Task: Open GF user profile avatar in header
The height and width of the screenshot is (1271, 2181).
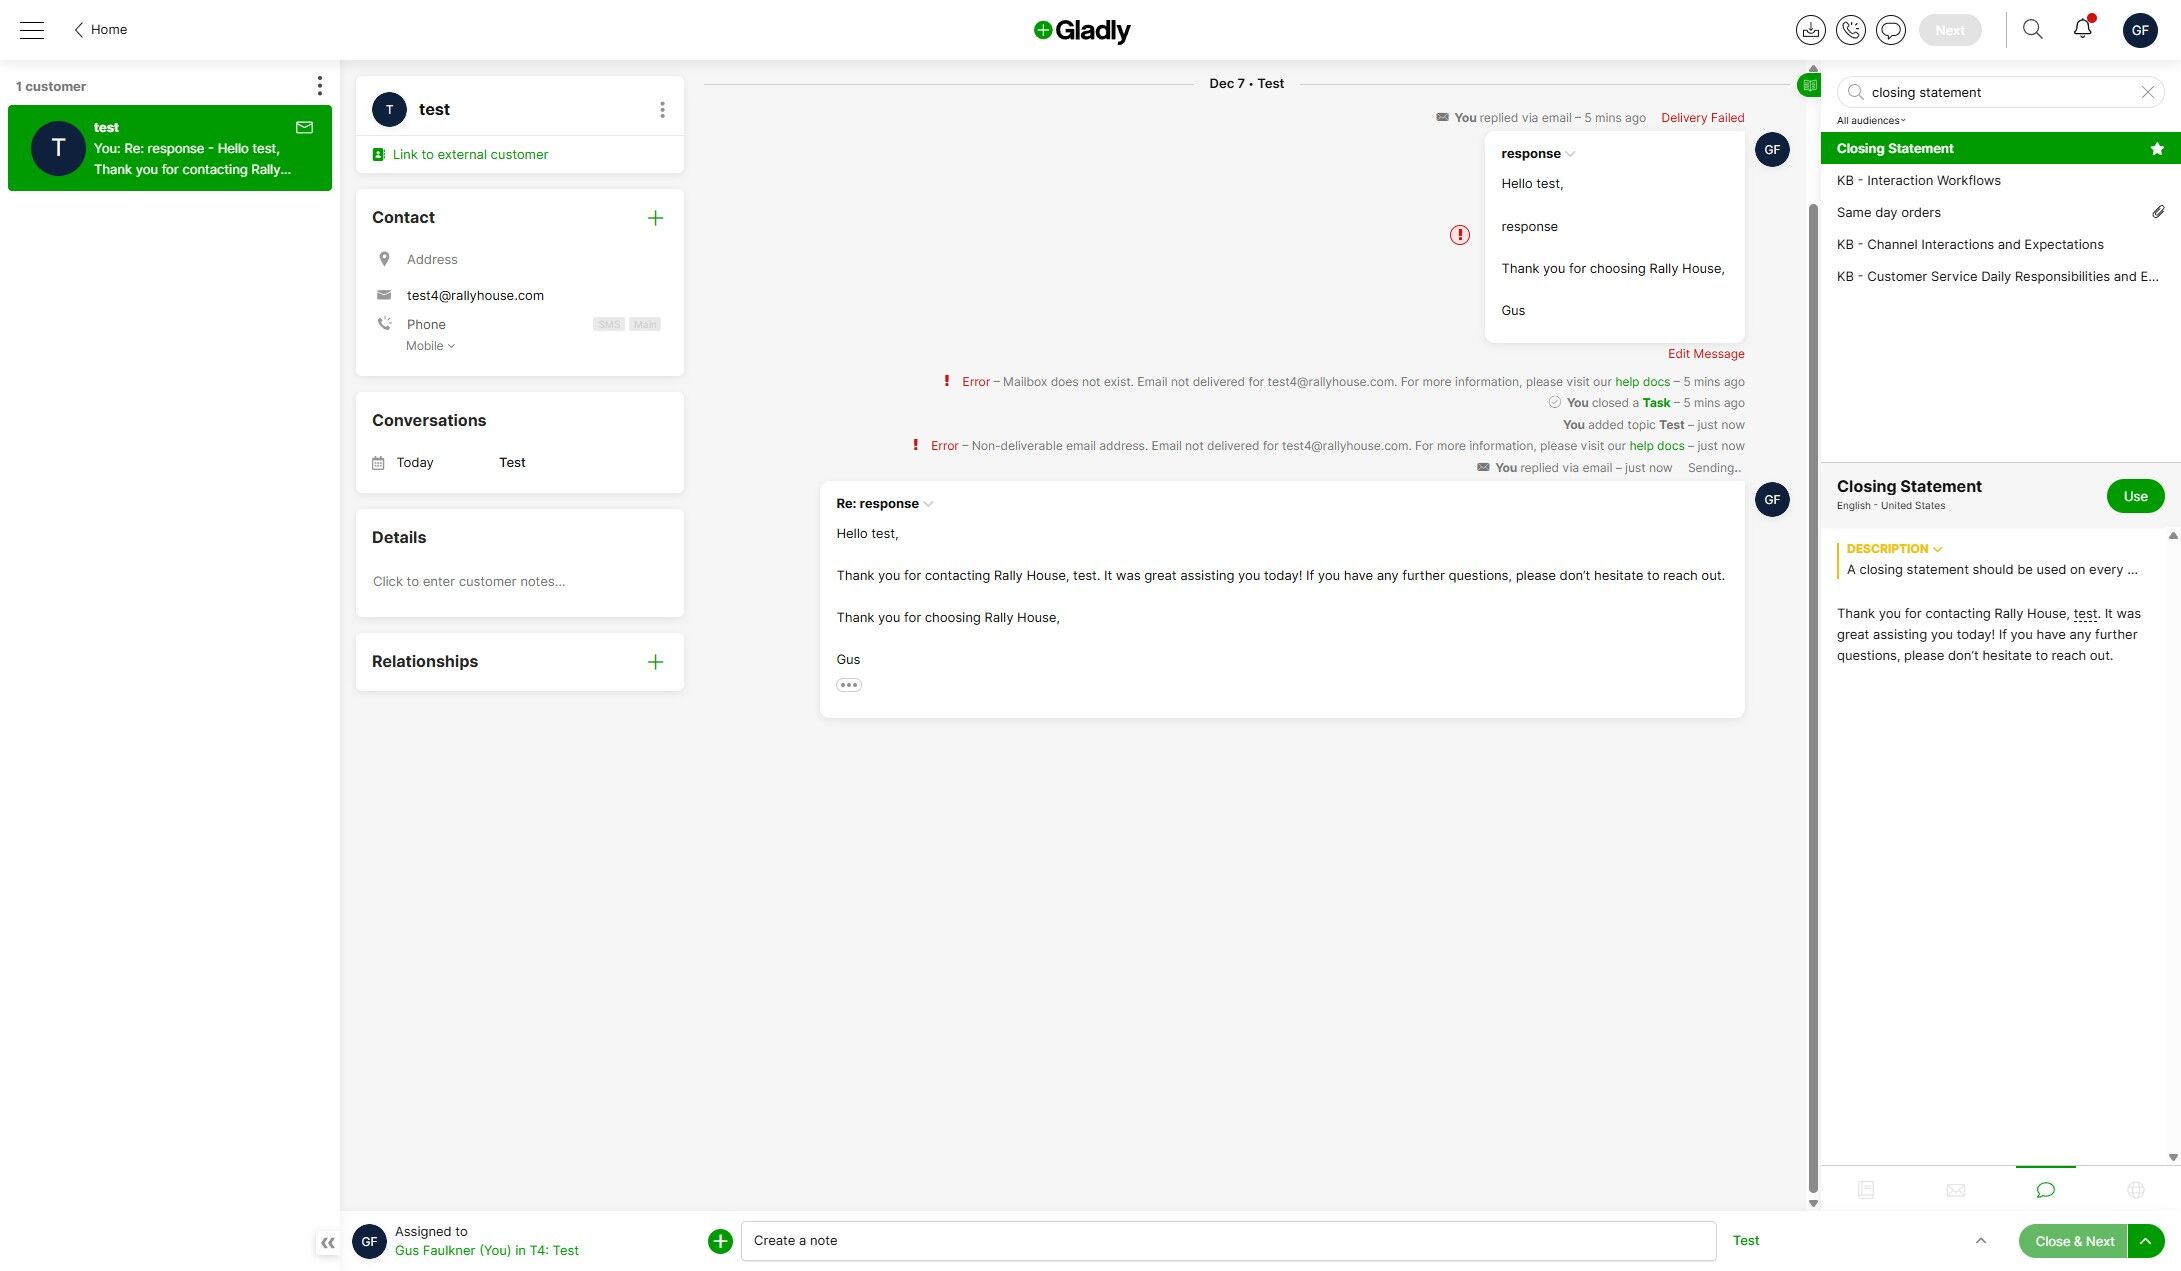Action: tap(2140, 30)
